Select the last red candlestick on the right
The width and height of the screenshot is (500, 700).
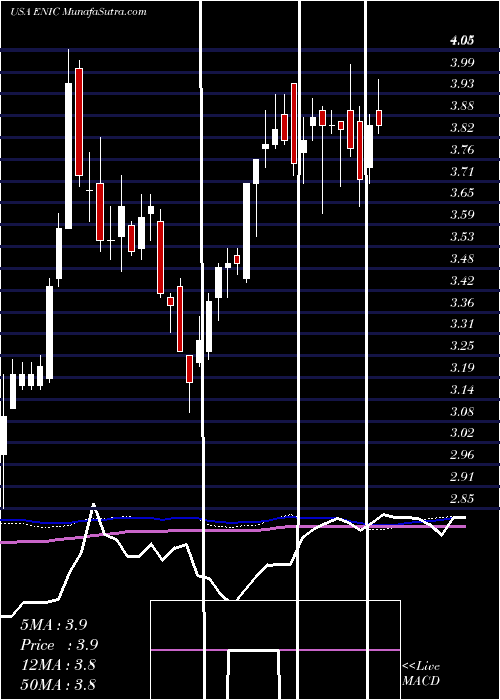379,118
